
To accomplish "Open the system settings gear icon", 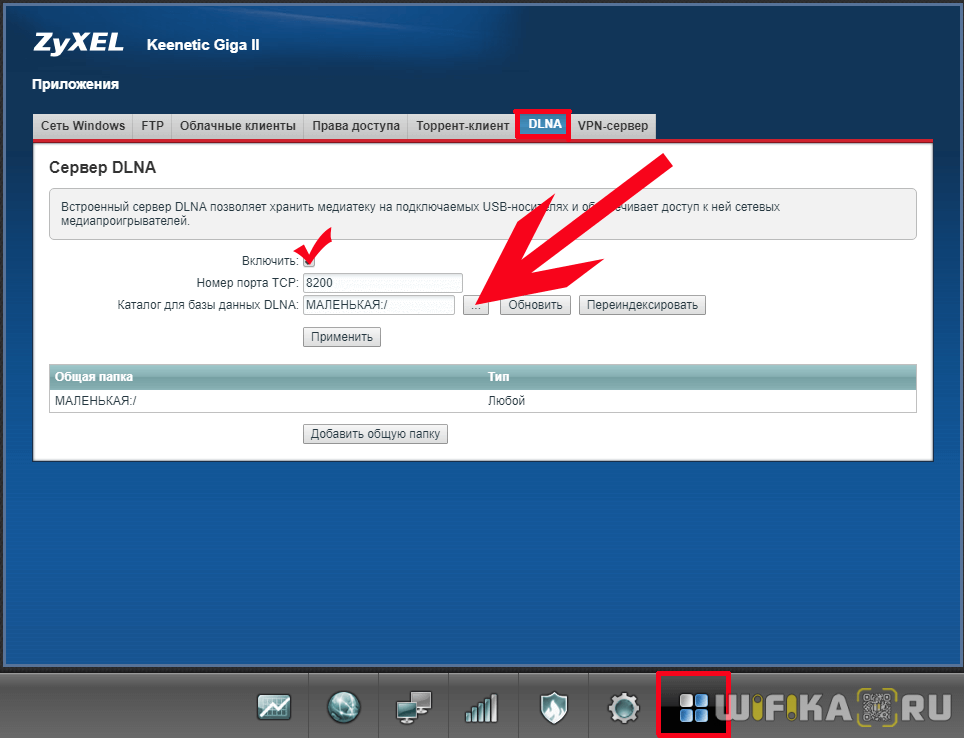I will tap(623, 707).
